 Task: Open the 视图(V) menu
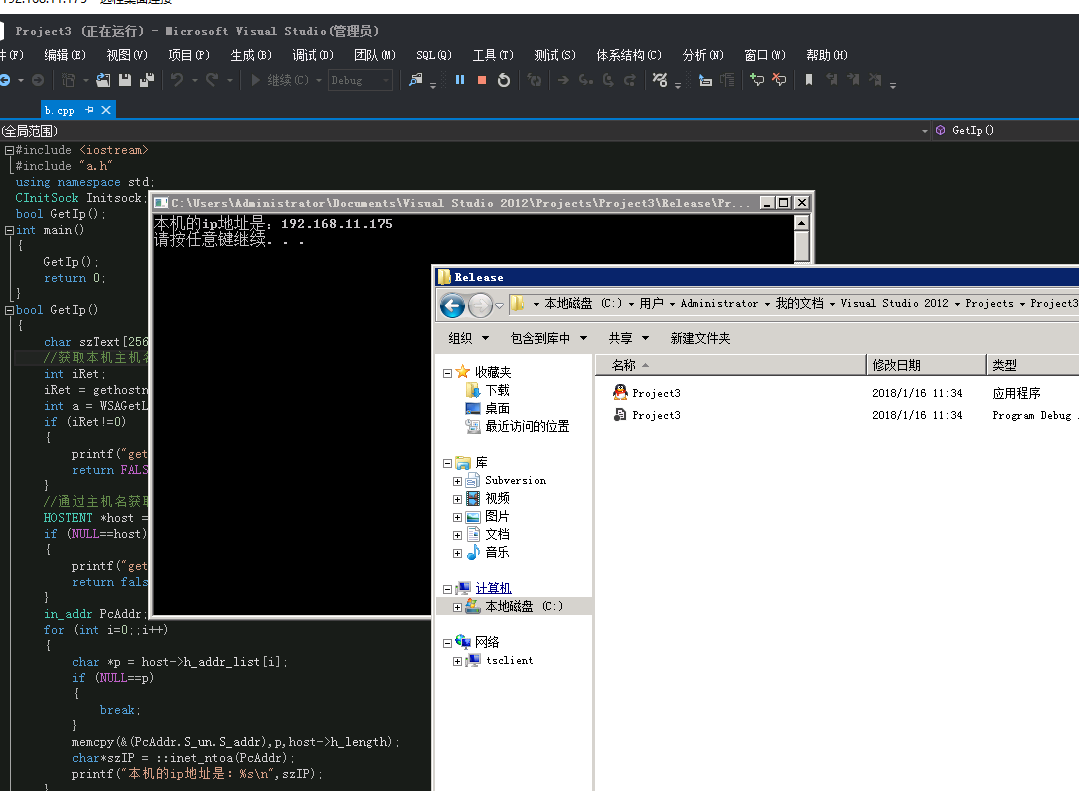coord(127,55)
